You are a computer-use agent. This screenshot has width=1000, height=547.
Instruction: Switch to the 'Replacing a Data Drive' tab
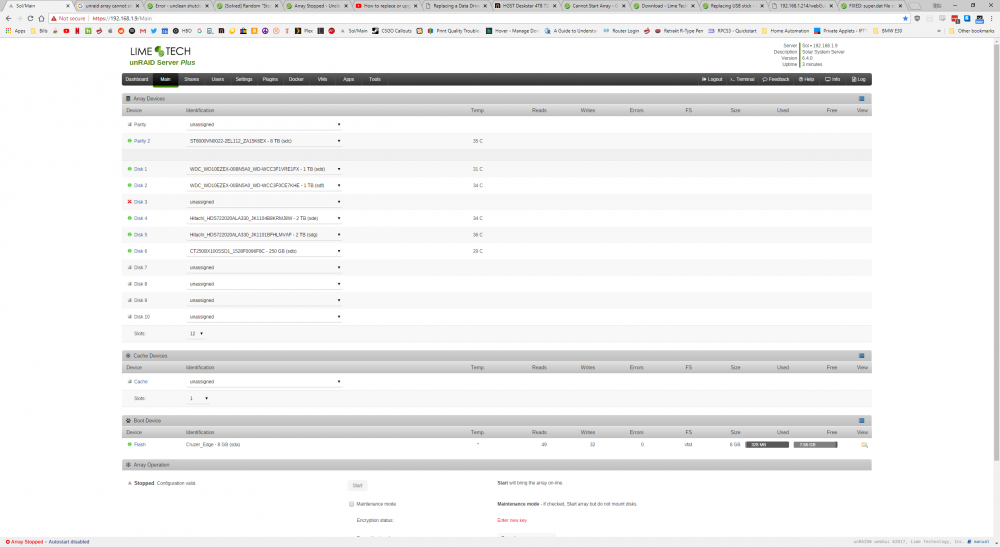(455, 6)
